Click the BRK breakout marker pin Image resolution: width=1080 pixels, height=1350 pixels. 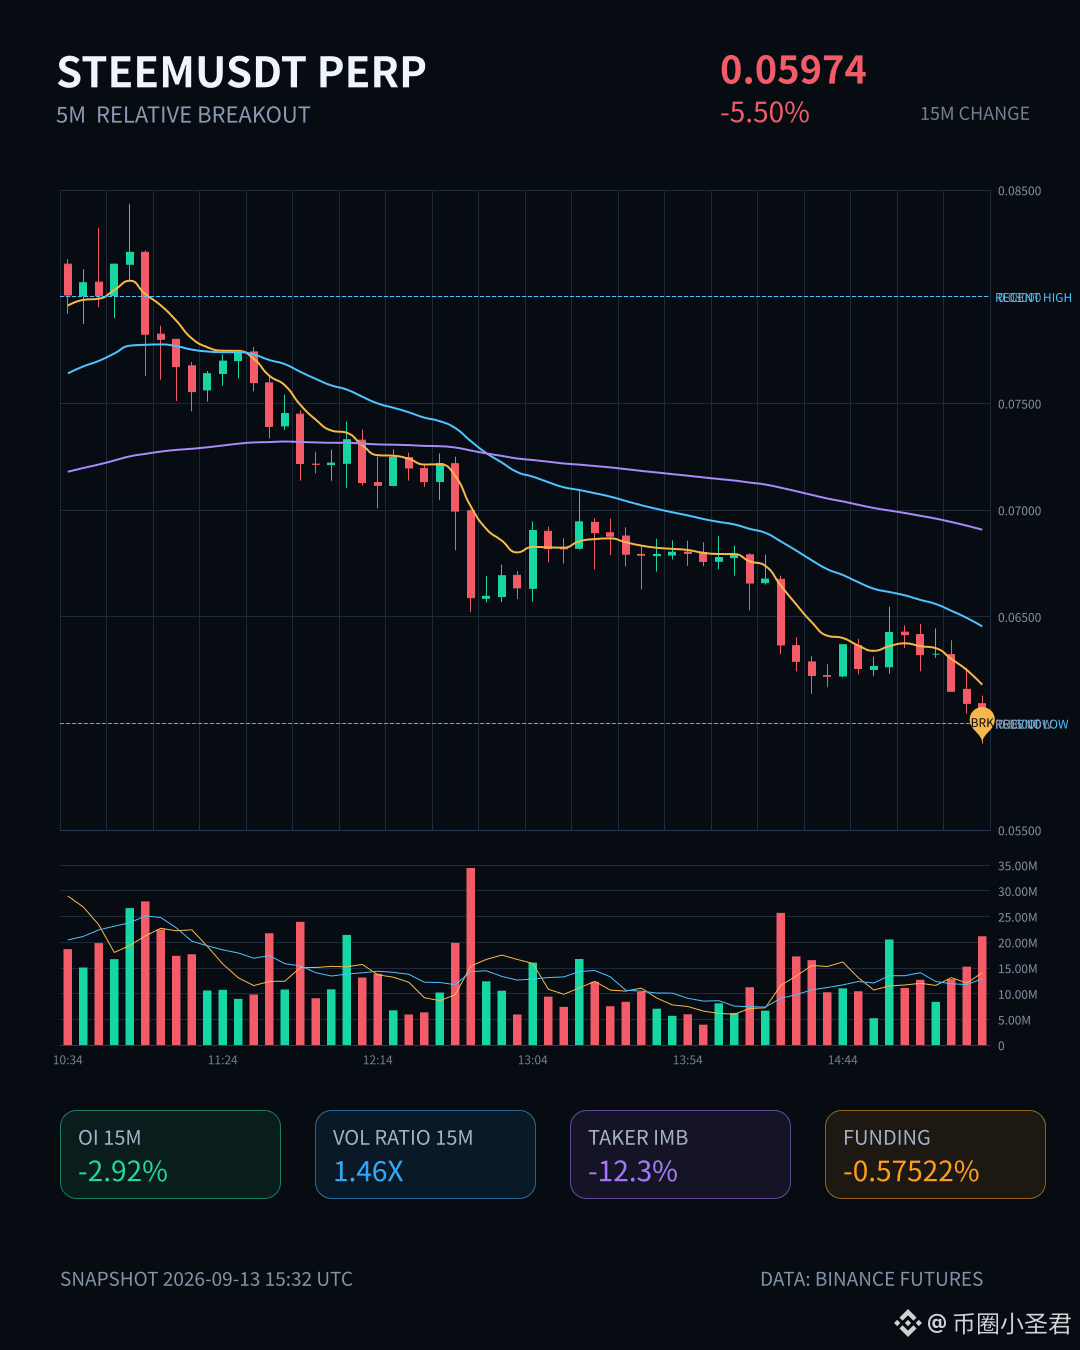982,723
